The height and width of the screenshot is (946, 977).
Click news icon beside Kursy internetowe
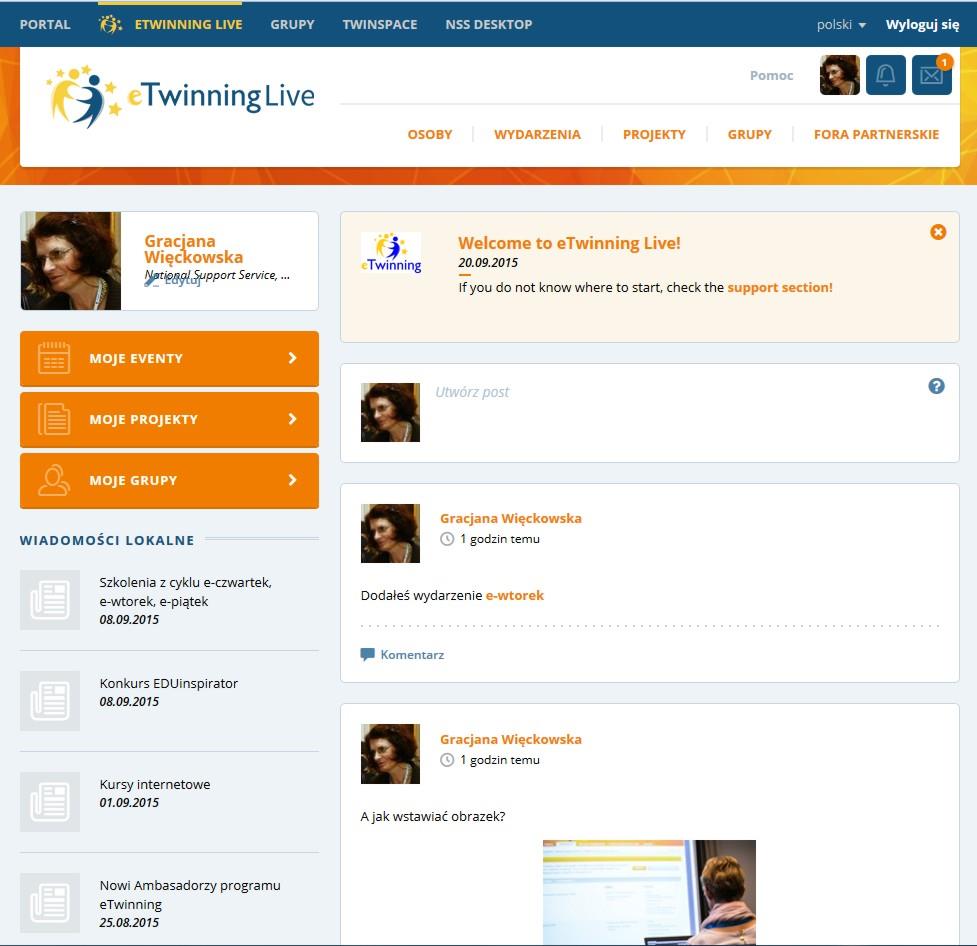[x=50, y=802]
